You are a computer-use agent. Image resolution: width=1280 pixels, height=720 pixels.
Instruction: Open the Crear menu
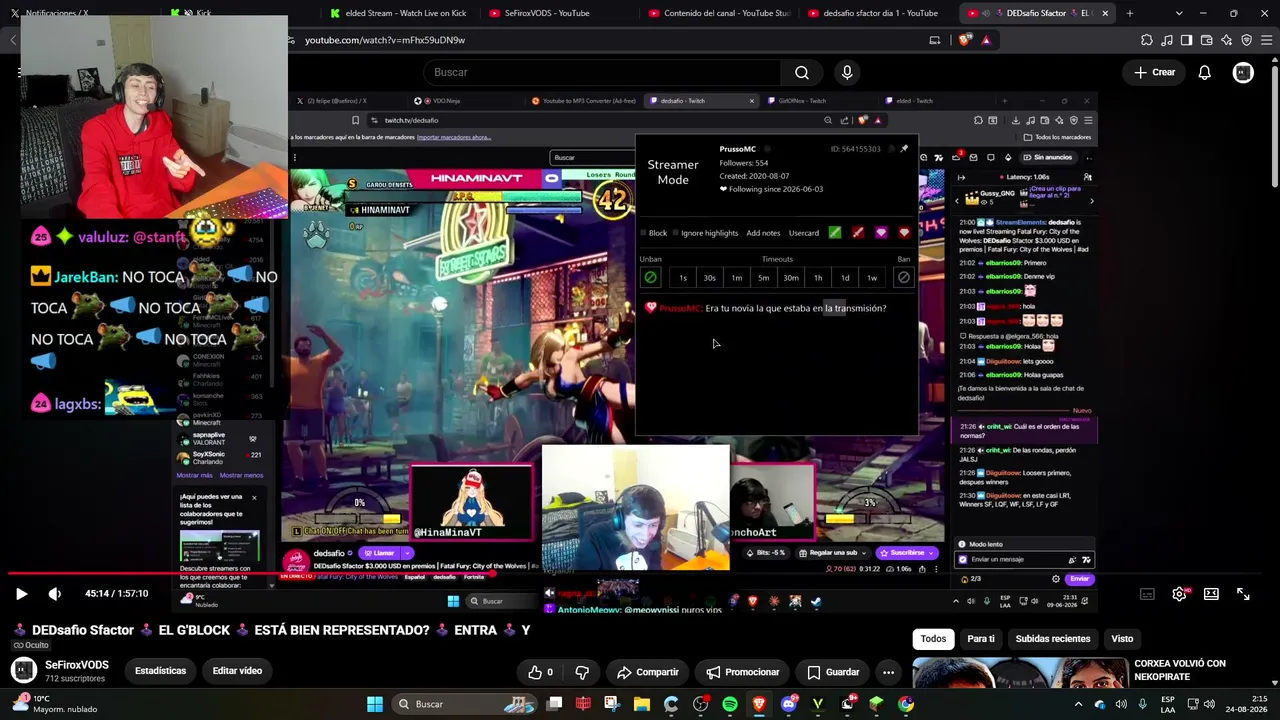click(1155, 72)
